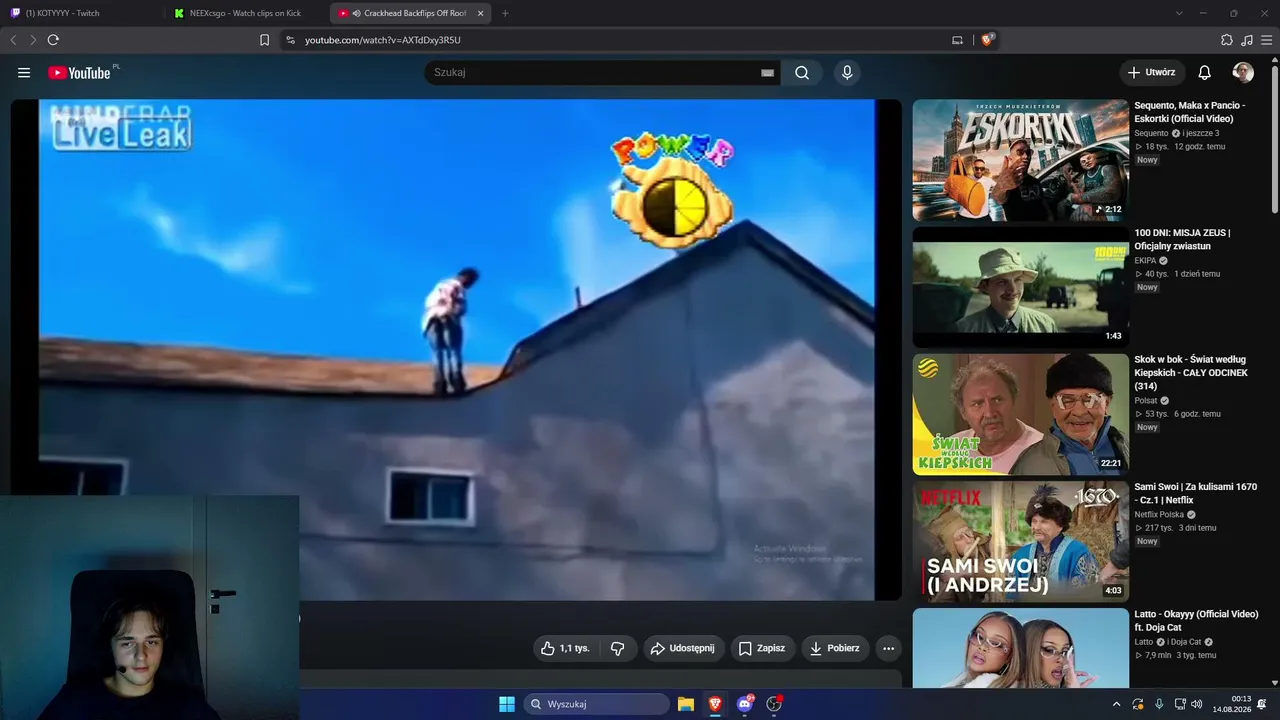This screenshot has height=720, width=1280.
Task: Start voice search with the microphone icon
Action: 847,73
